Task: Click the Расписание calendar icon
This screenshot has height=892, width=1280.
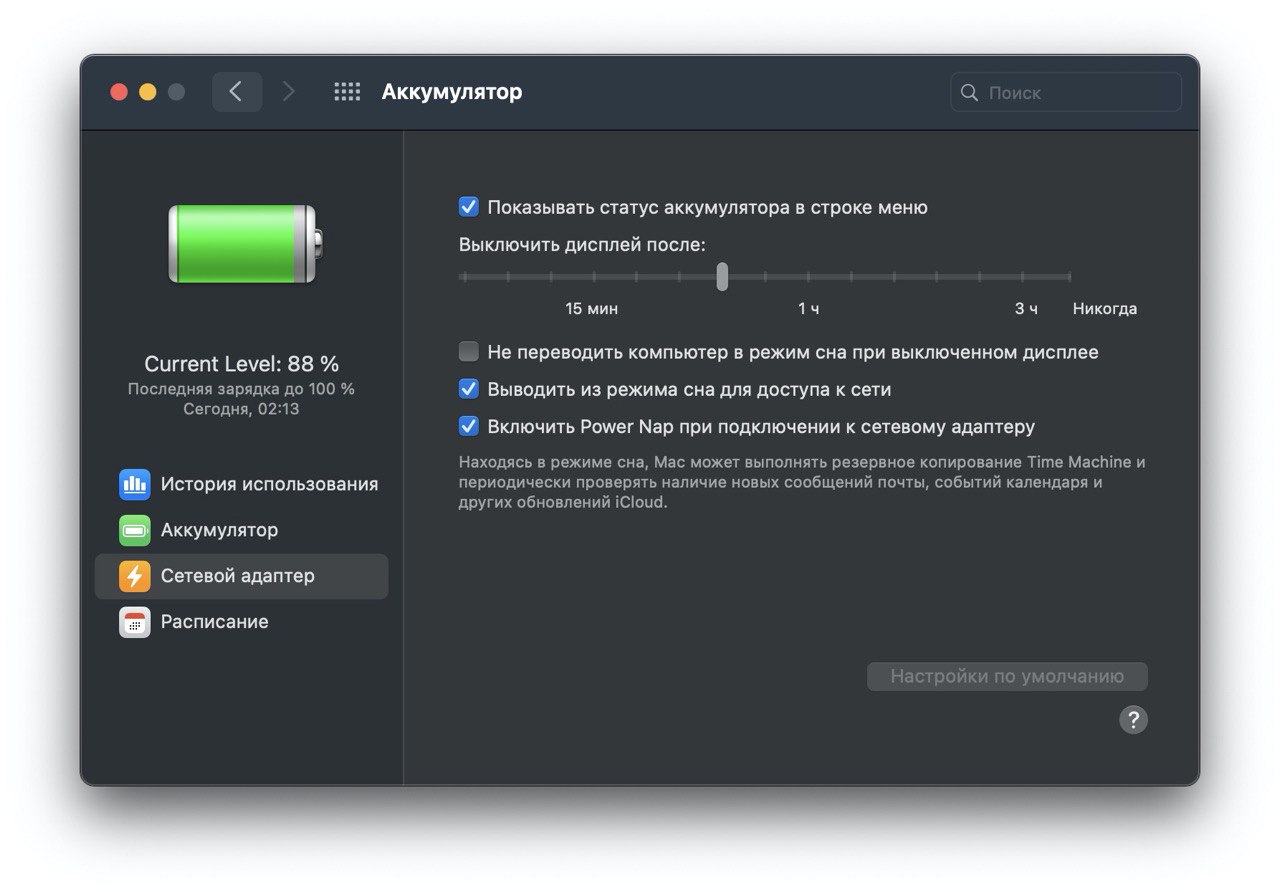Action: 135,623
